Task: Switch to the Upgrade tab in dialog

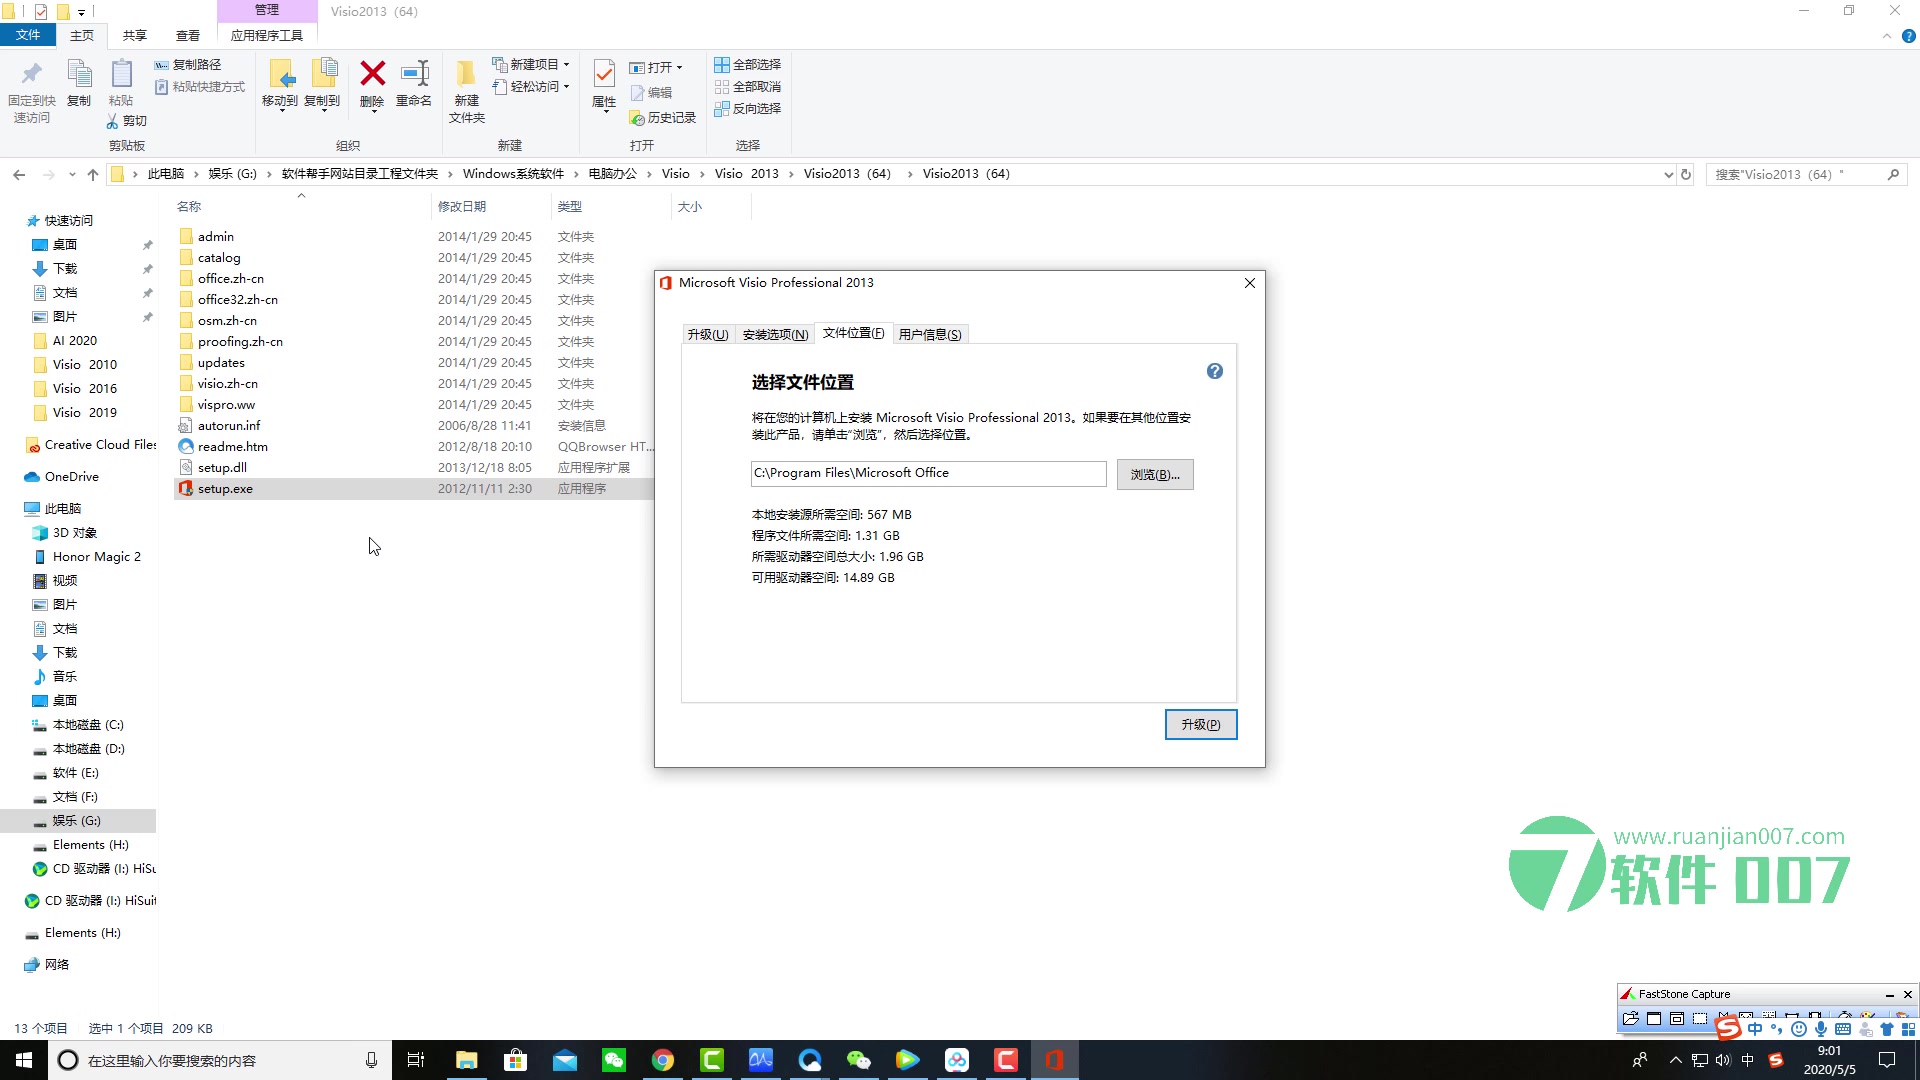Action: 708,335
